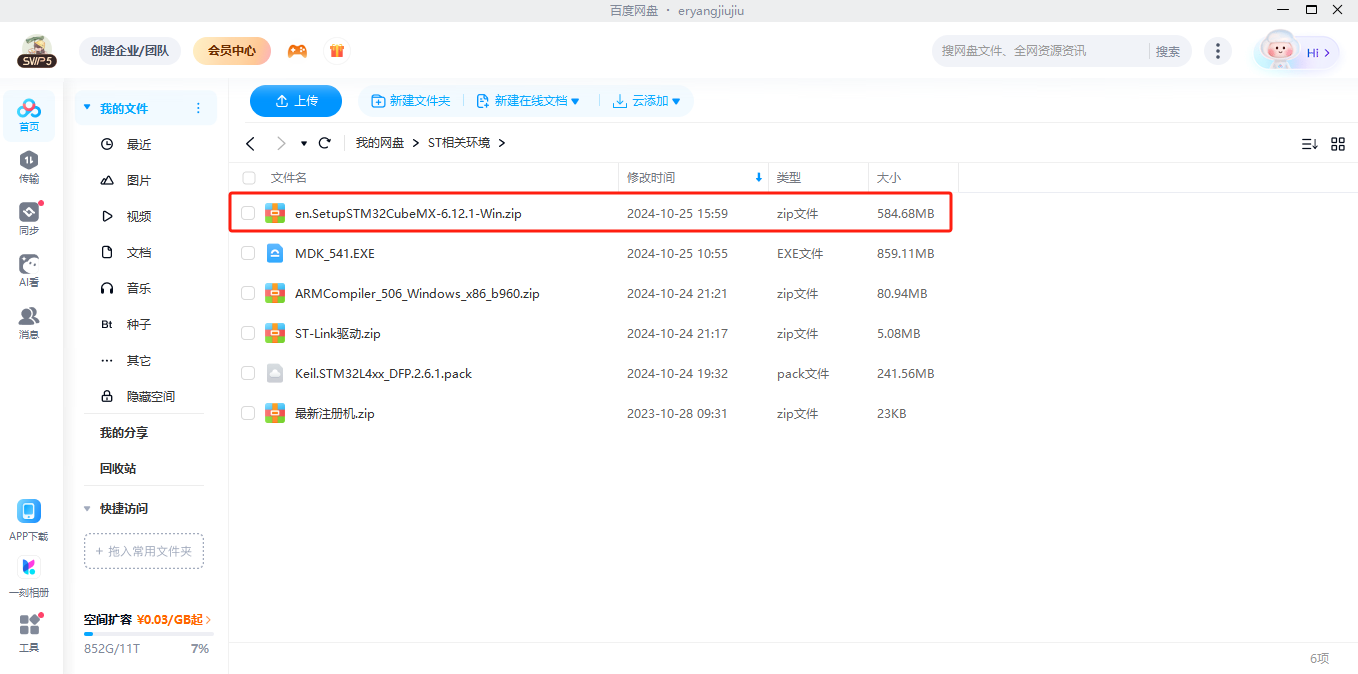This screenshot has width=1358, height=674.
Task: Open 回收站
Action: pos(118,468)
